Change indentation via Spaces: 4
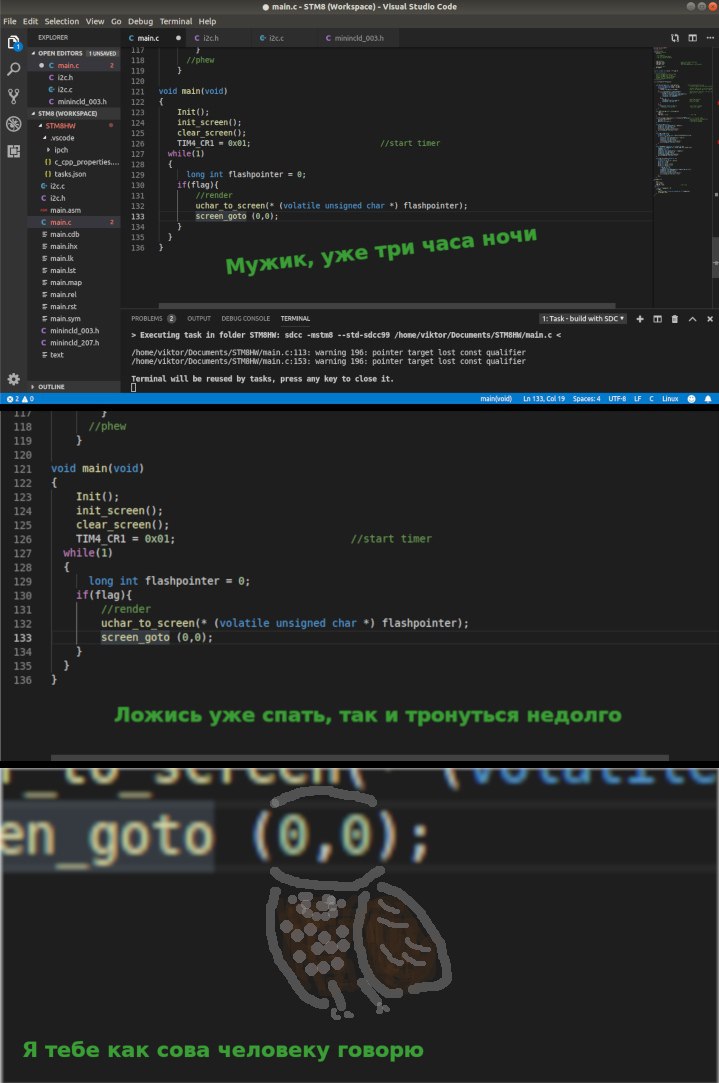719x1083 pixels. click(586, 399)
